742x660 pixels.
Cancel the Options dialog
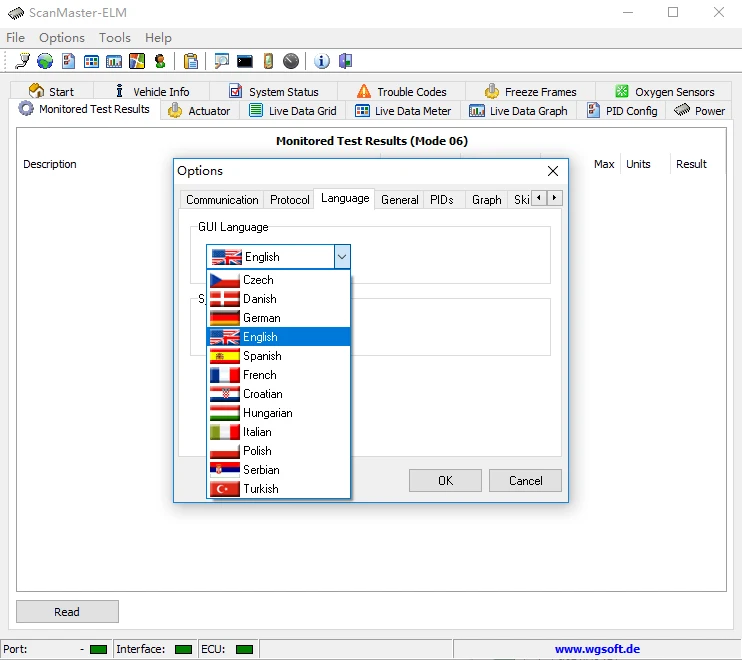[525, 481]
